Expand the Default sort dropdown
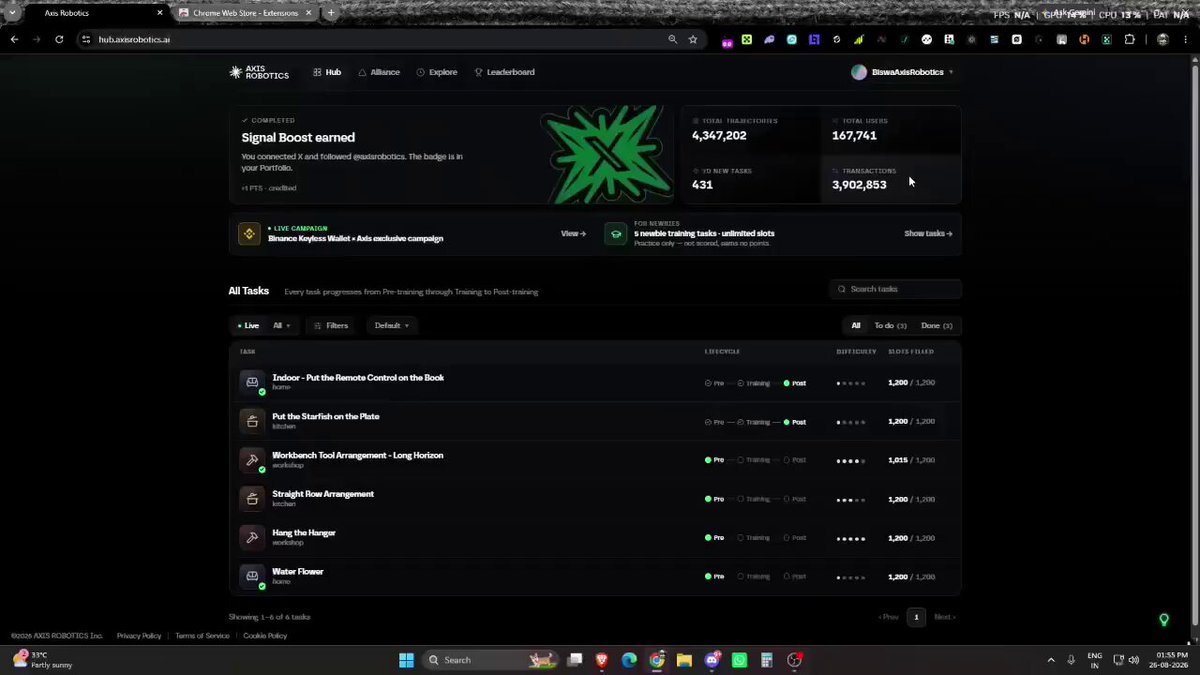The width and height of the screenshot is (1200, 675). tap(391, 325)
